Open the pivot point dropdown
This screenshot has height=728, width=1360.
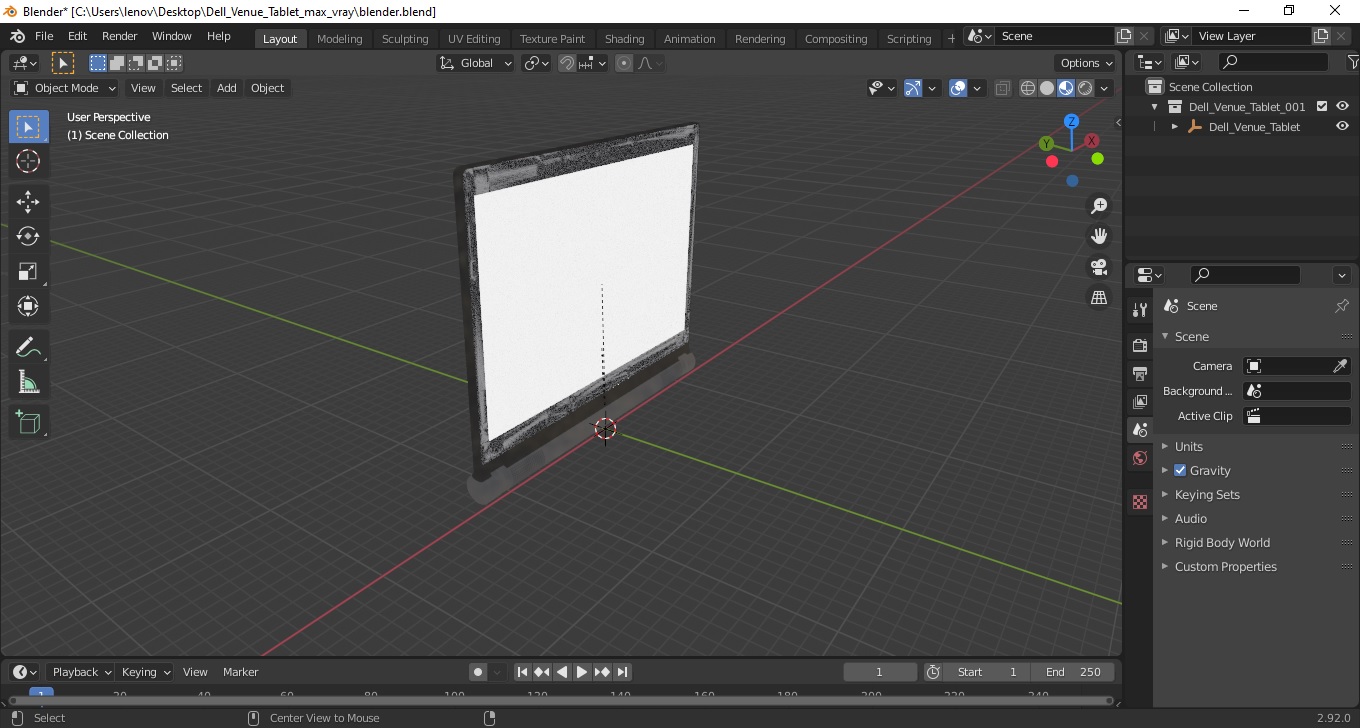click(x=537, y=63)
